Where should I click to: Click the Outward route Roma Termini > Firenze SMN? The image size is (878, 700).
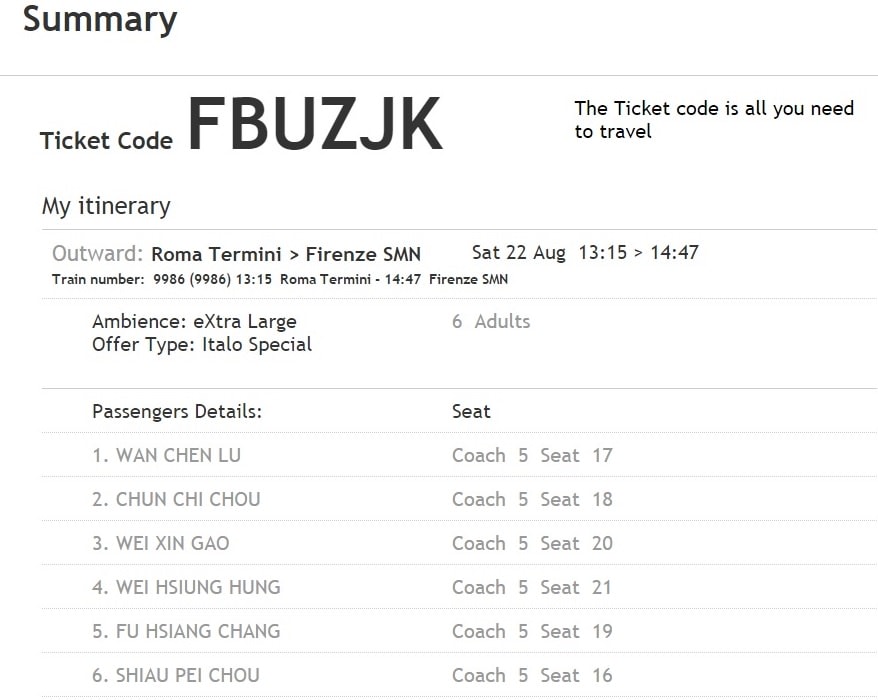286,254
